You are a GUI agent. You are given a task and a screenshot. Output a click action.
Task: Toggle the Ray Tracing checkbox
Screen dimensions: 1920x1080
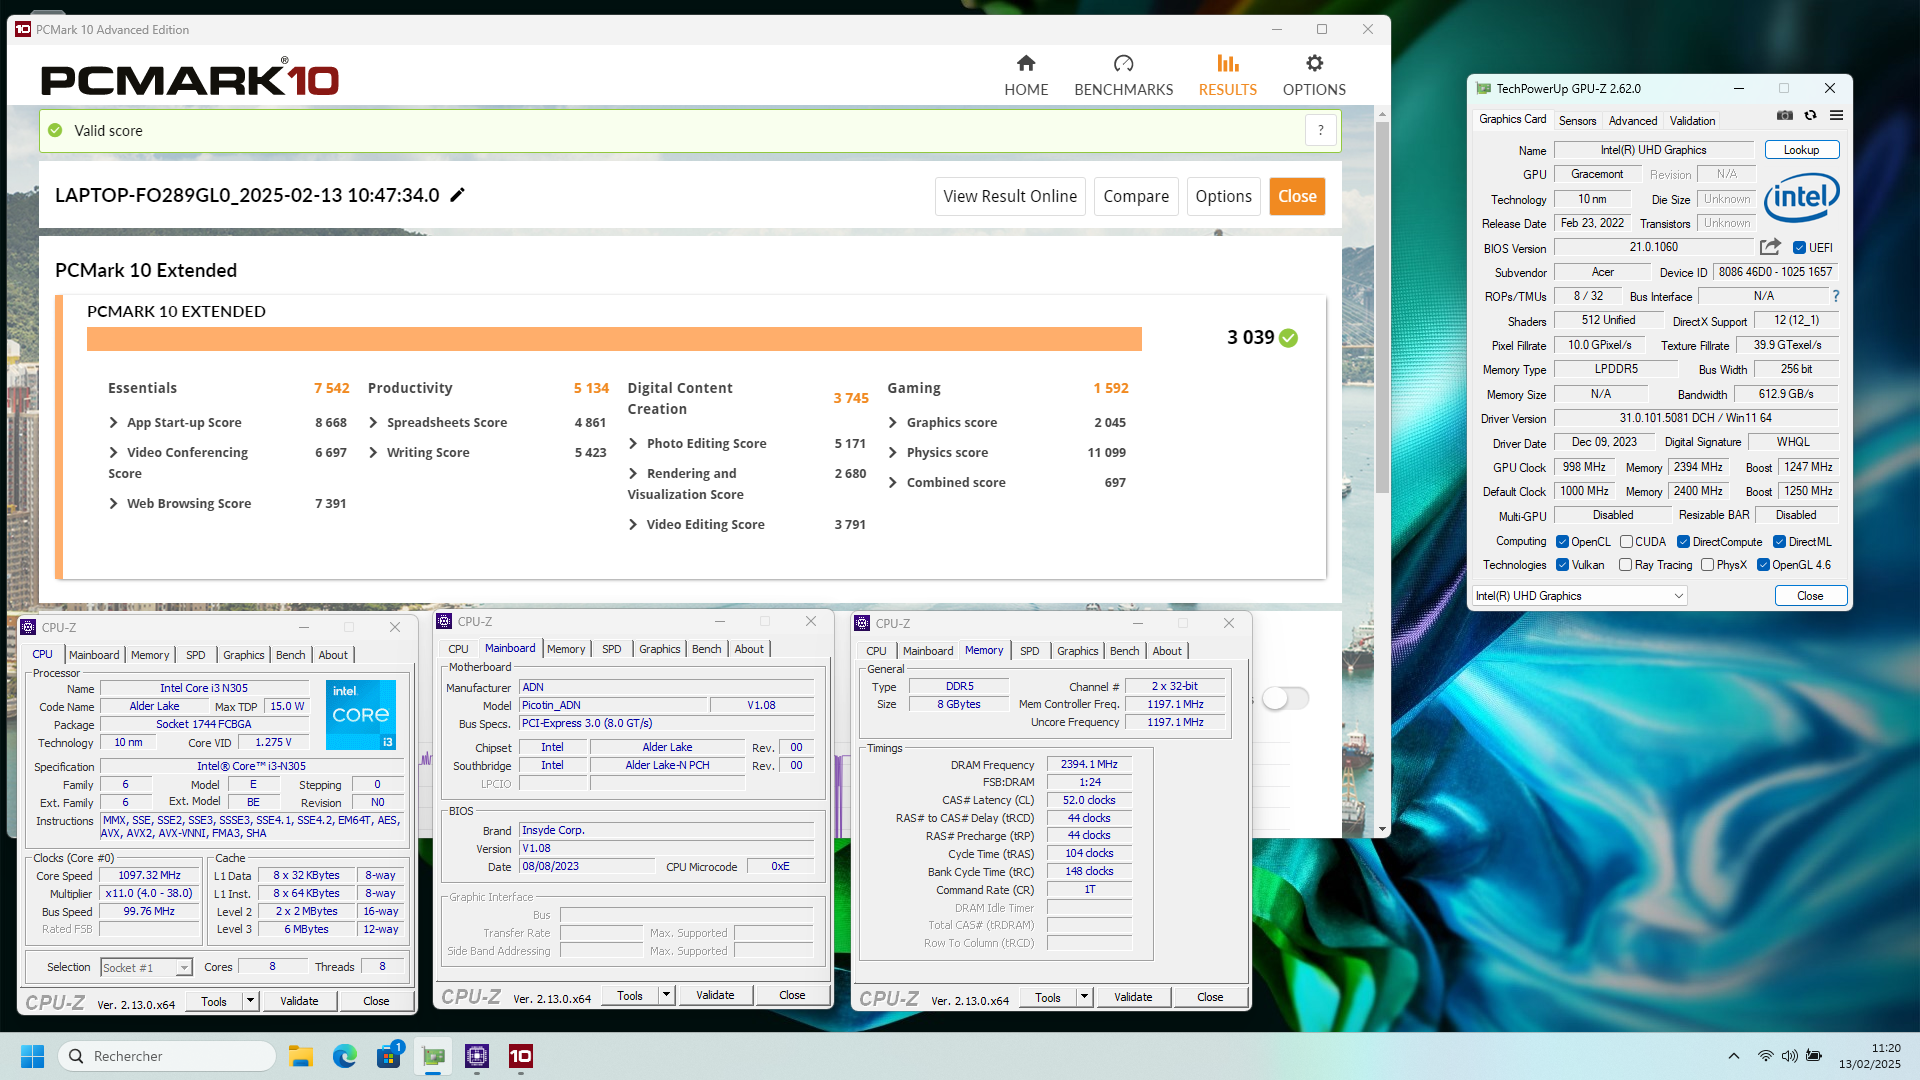pyautogui.click(x=1625, y=565)
